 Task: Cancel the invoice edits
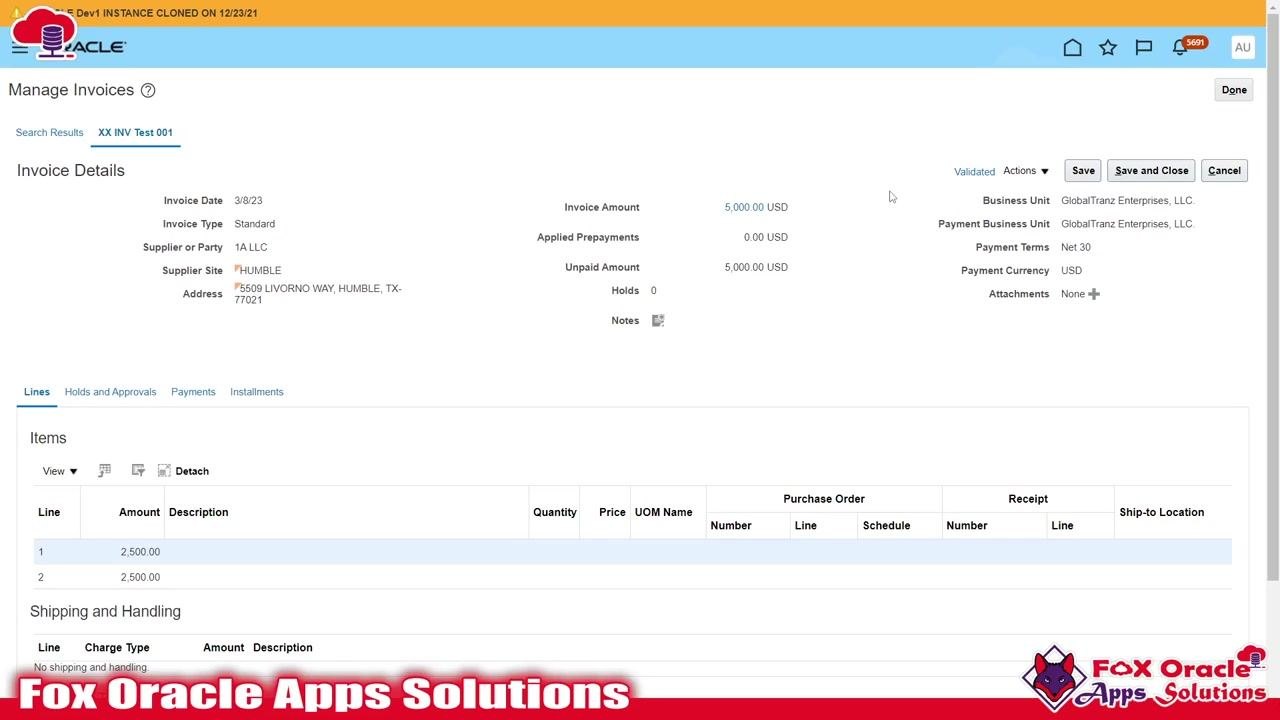point(1224,171)
